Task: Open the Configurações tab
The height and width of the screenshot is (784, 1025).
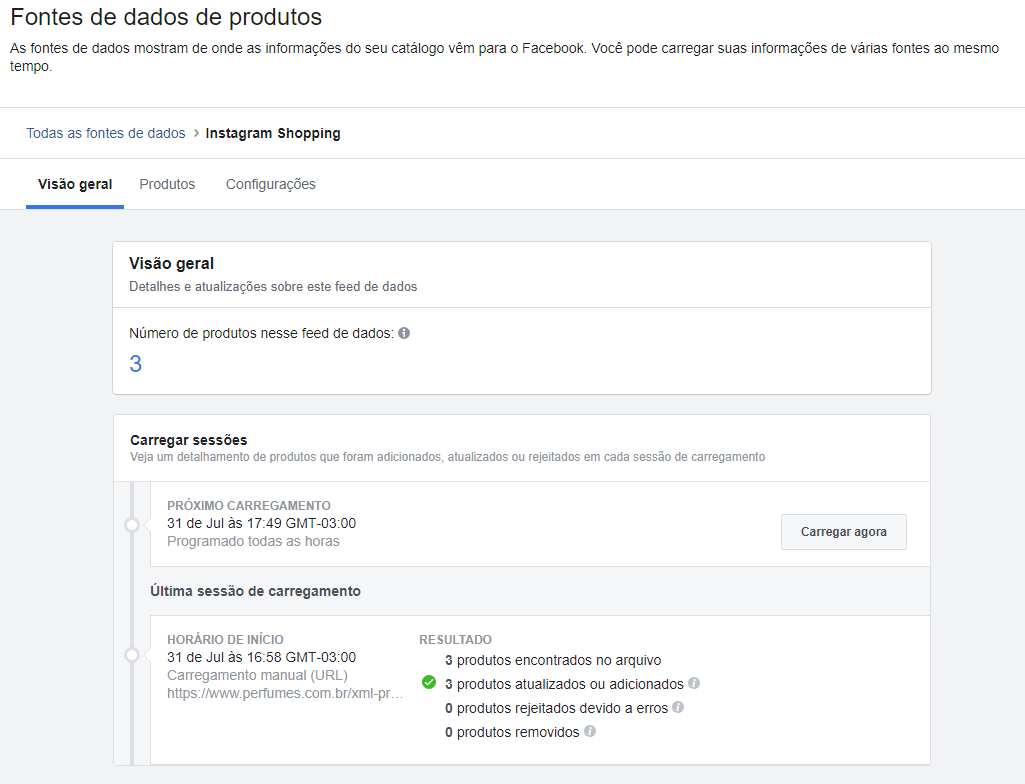Action: click(271, 184)
